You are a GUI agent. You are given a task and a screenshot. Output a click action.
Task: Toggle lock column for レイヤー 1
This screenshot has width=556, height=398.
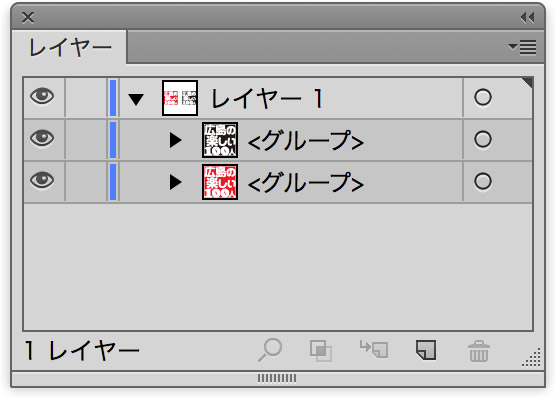click(86, 98)
